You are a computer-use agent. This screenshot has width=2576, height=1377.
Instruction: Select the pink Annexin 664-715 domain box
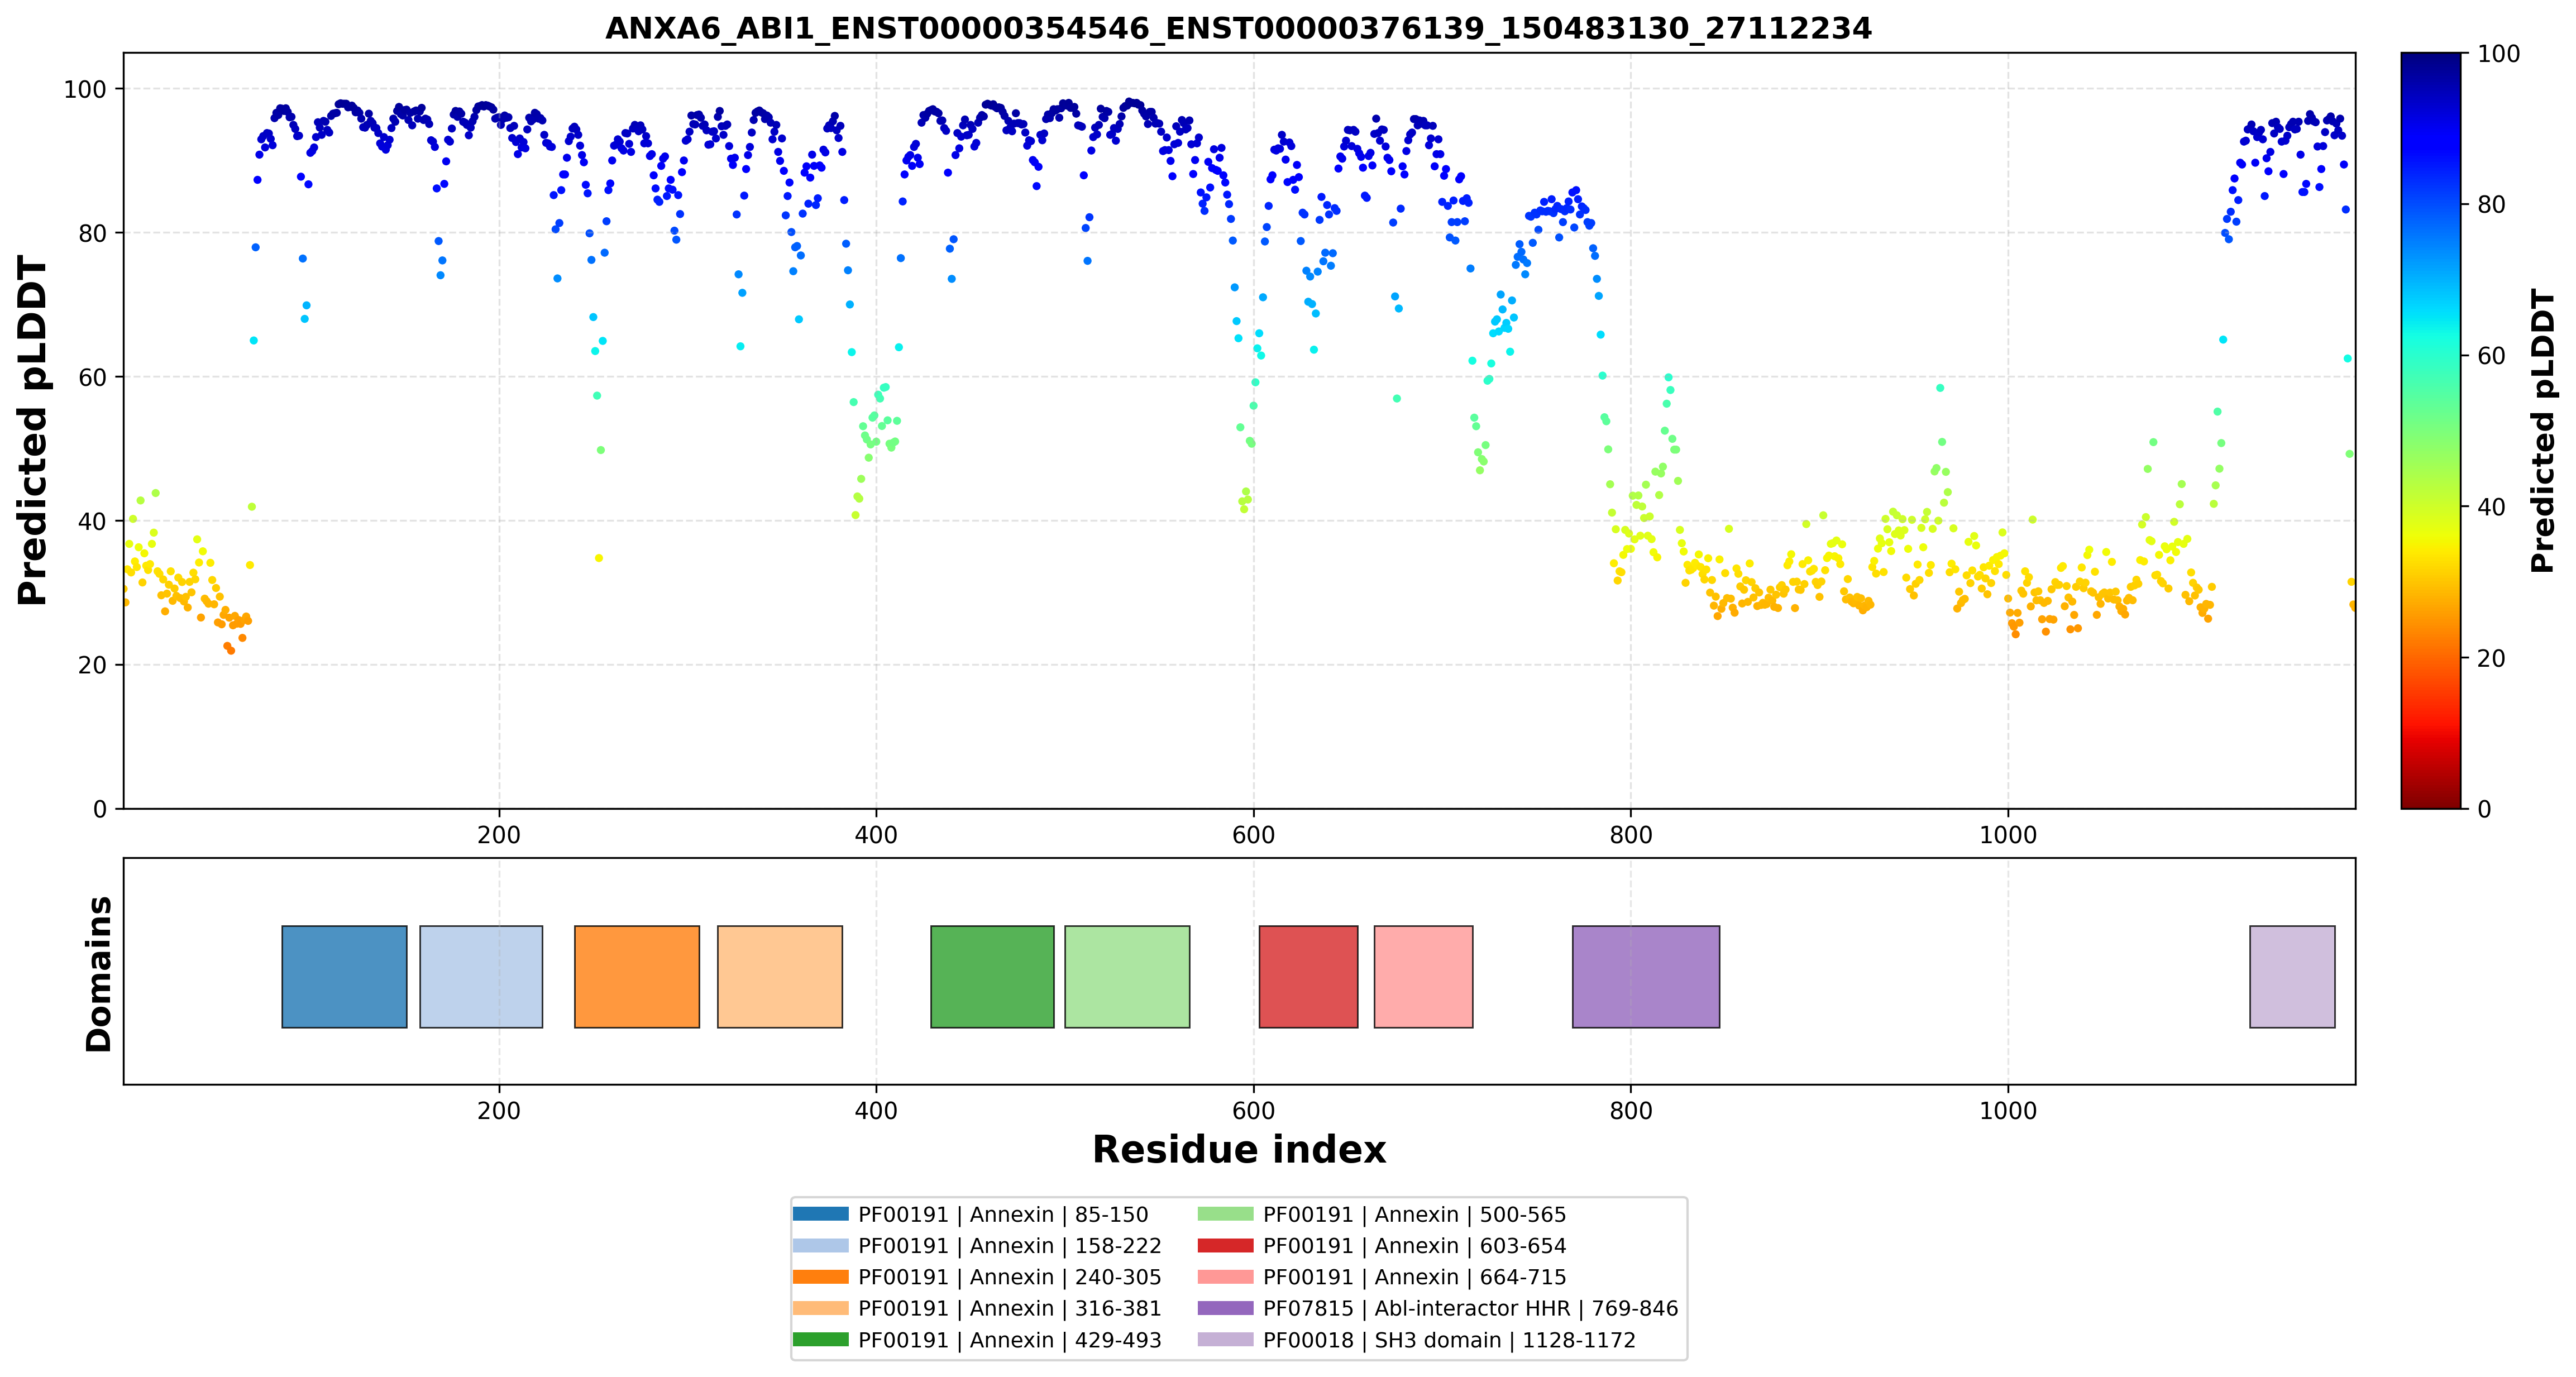click(x=1423, y=976)
